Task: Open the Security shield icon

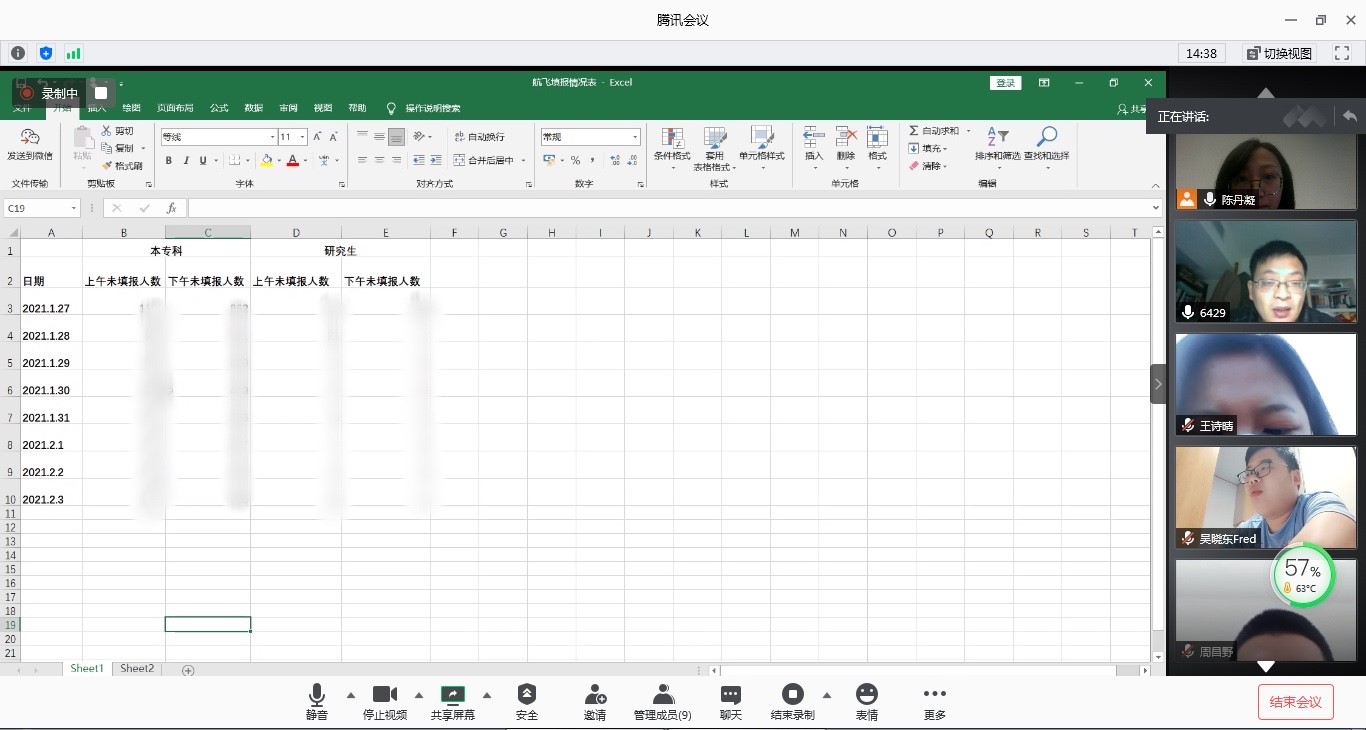Action: (527, 695)
